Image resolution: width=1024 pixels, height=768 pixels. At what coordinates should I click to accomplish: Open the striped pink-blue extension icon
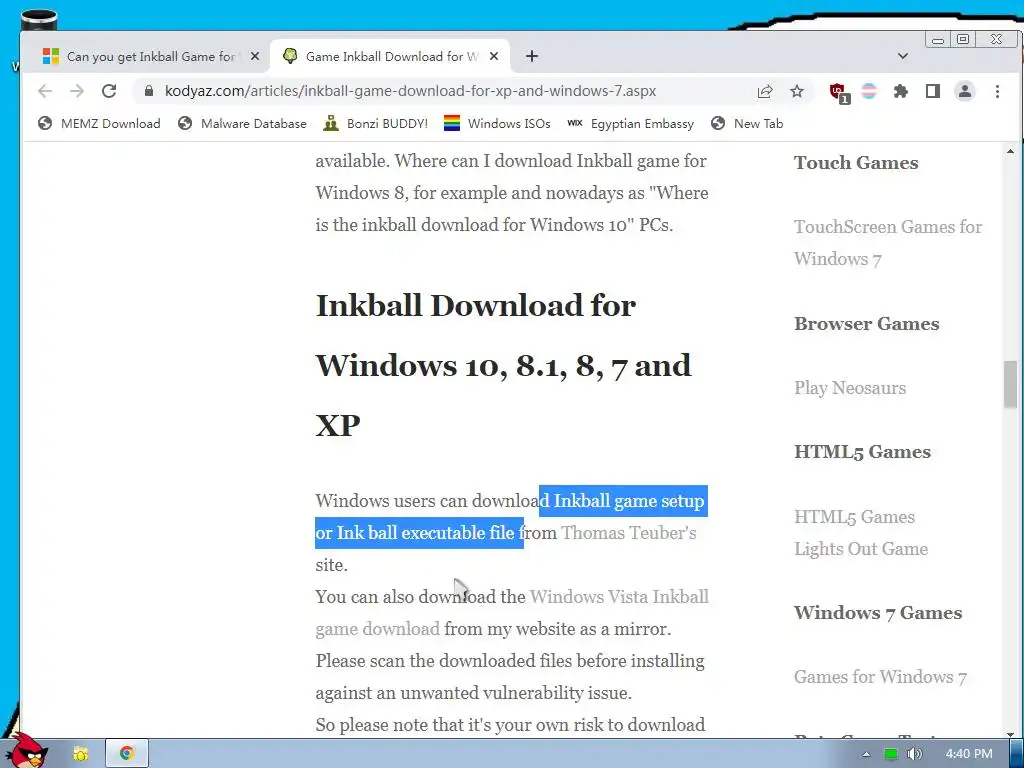(869, 91)
